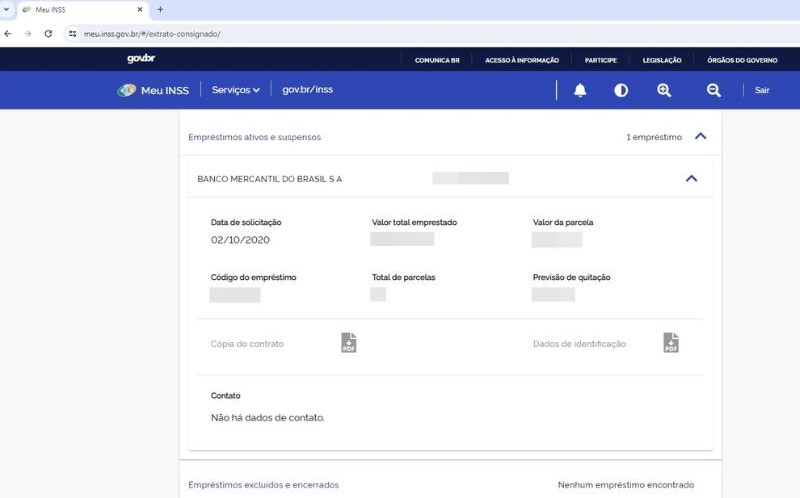
Task: Collapse Empréstimos ativos e suspensos section
Action: [x=701, y=136]
